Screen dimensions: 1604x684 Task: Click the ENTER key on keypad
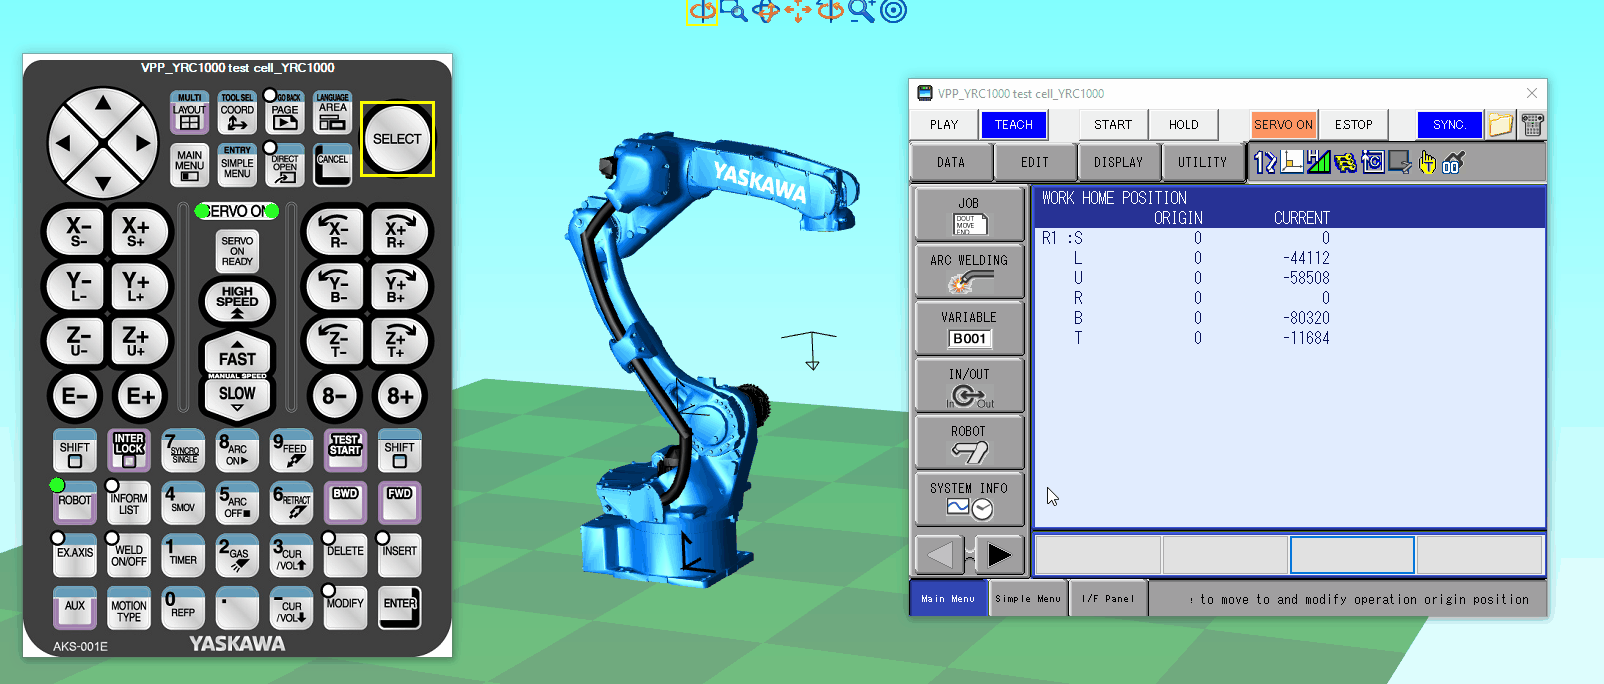pos(400,608)
